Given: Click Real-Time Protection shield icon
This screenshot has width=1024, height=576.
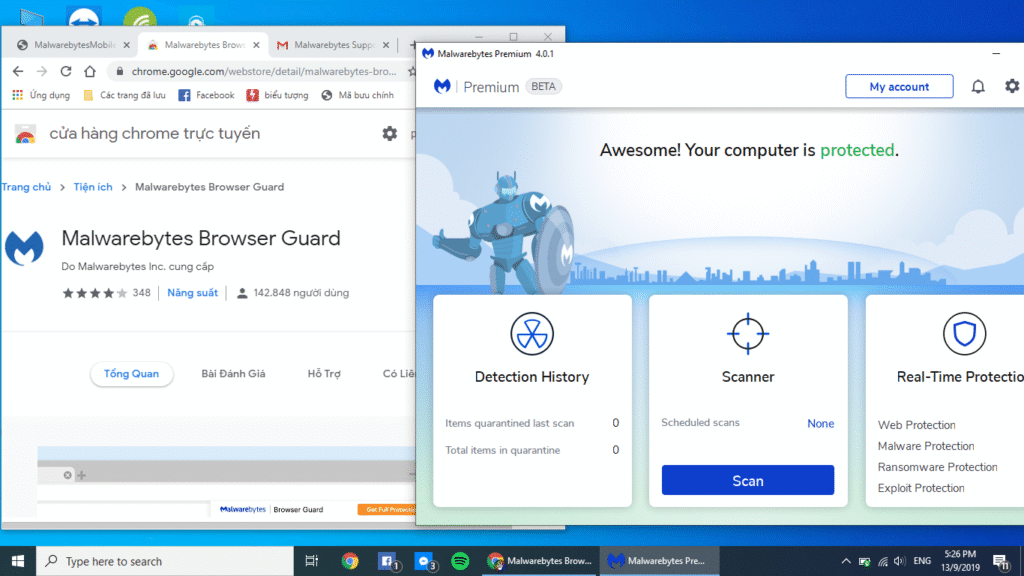Looking at the screenshot, I should [964, 334].
